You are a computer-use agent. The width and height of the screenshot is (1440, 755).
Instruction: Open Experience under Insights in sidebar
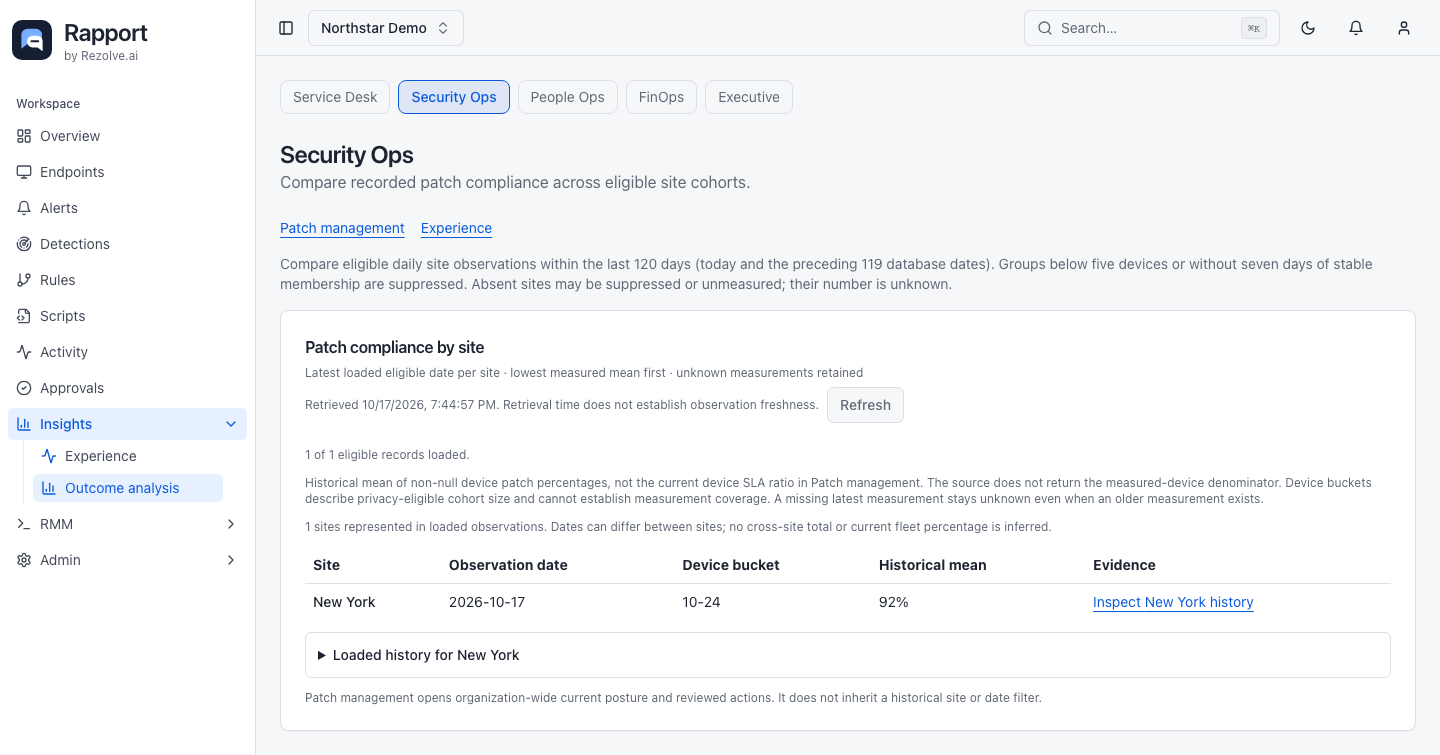tap(128, 456)
